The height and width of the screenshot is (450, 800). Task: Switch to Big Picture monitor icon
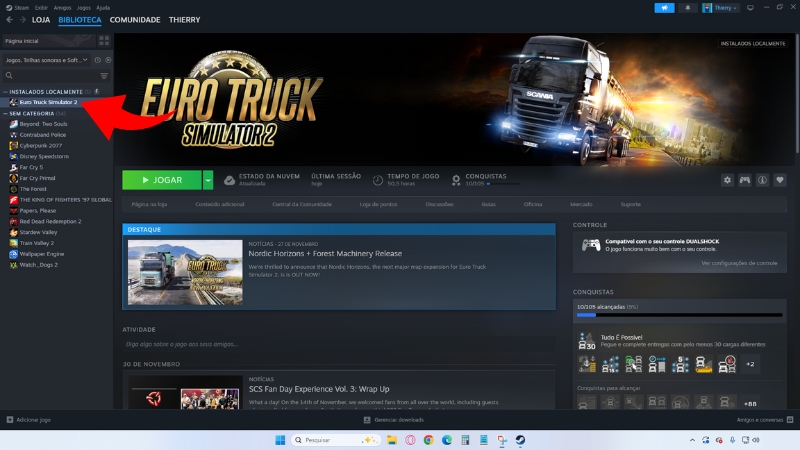click(x=750, y=8)
